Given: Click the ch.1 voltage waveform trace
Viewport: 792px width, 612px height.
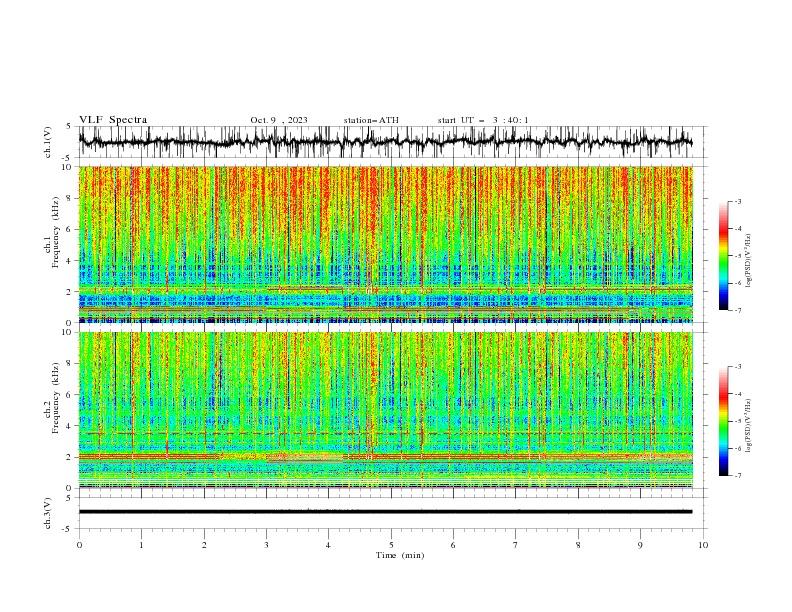Looking at the screenshot, I should pyautogui.click(x=385, y=142).
